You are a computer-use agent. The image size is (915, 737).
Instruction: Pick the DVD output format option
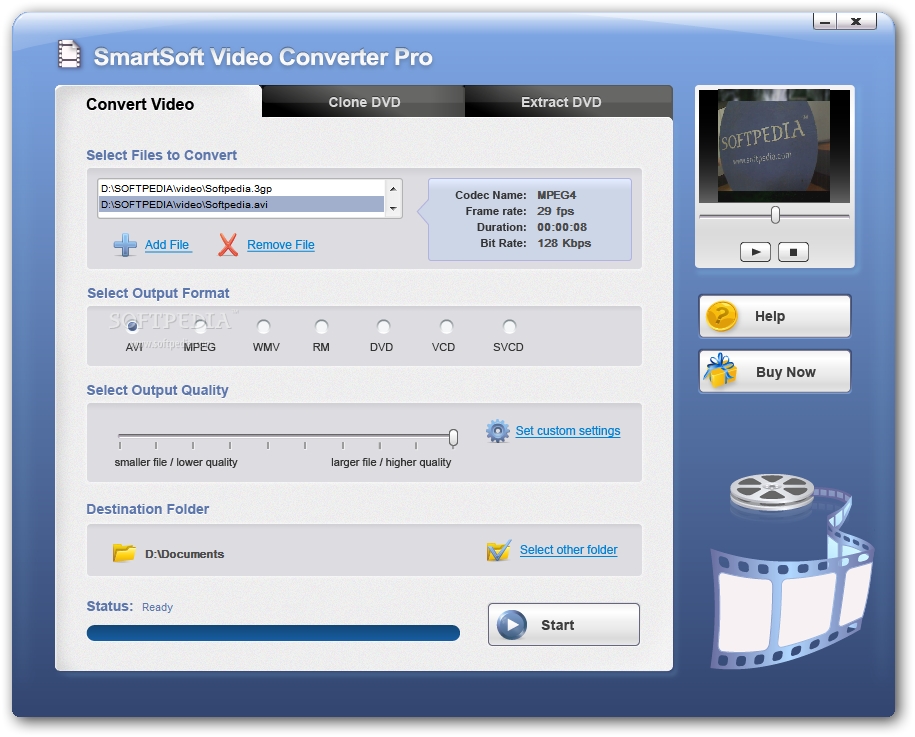point(383,326)
